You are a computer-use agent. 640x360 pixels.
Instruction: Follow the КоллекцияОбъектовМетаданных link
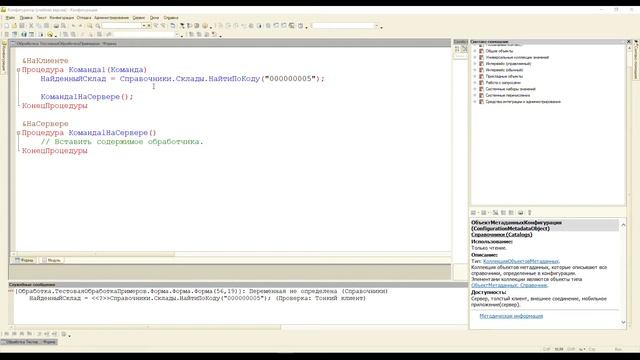(x=521, y=261)
